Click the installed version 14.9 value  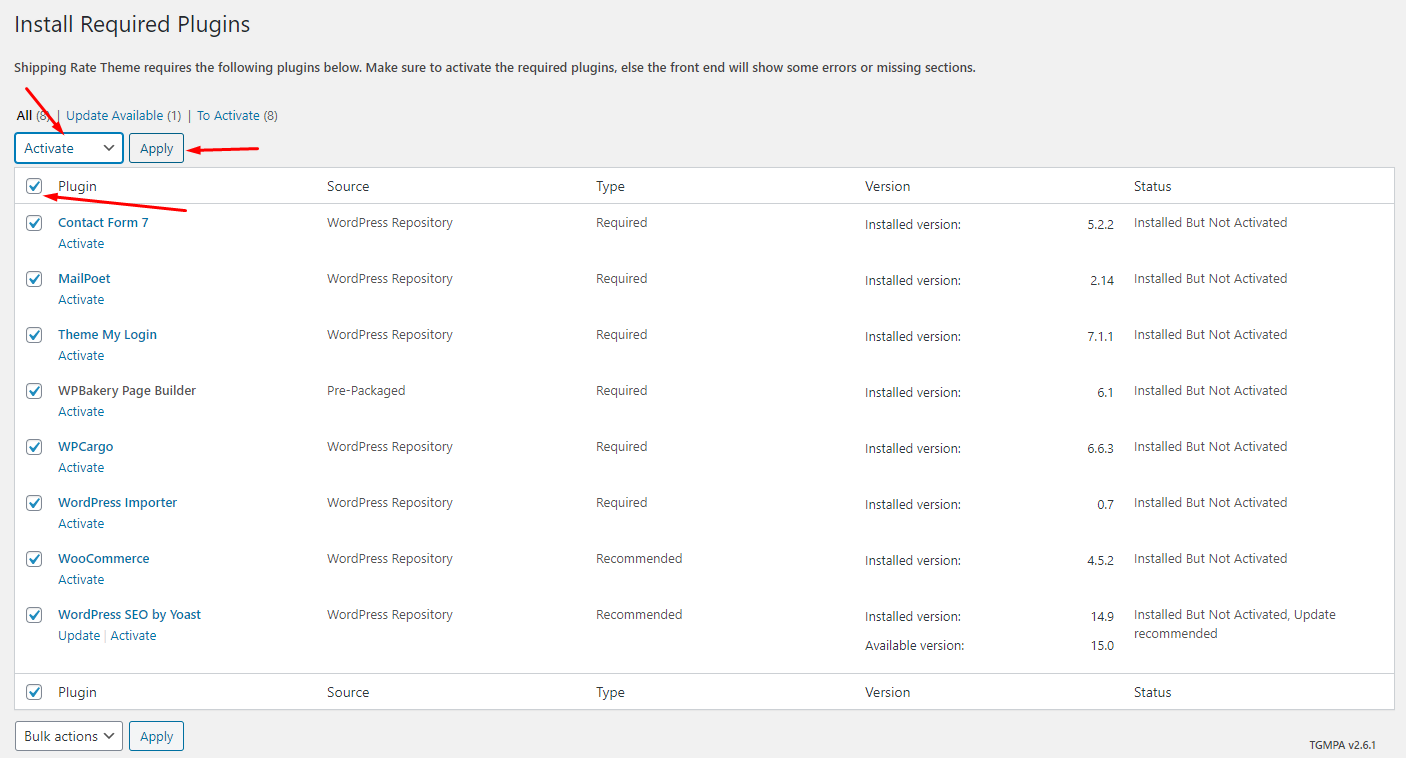1102,617
